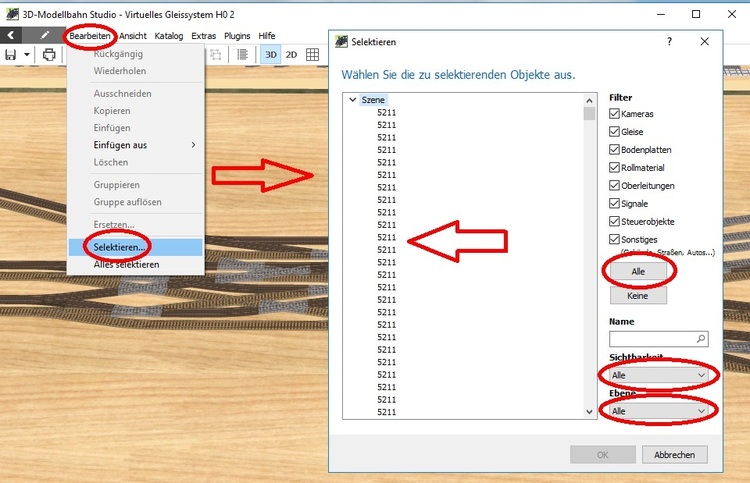Toggle the Bodenplatten filter checkbox
The width and height of the screenshot is (750, 483).
615,150
